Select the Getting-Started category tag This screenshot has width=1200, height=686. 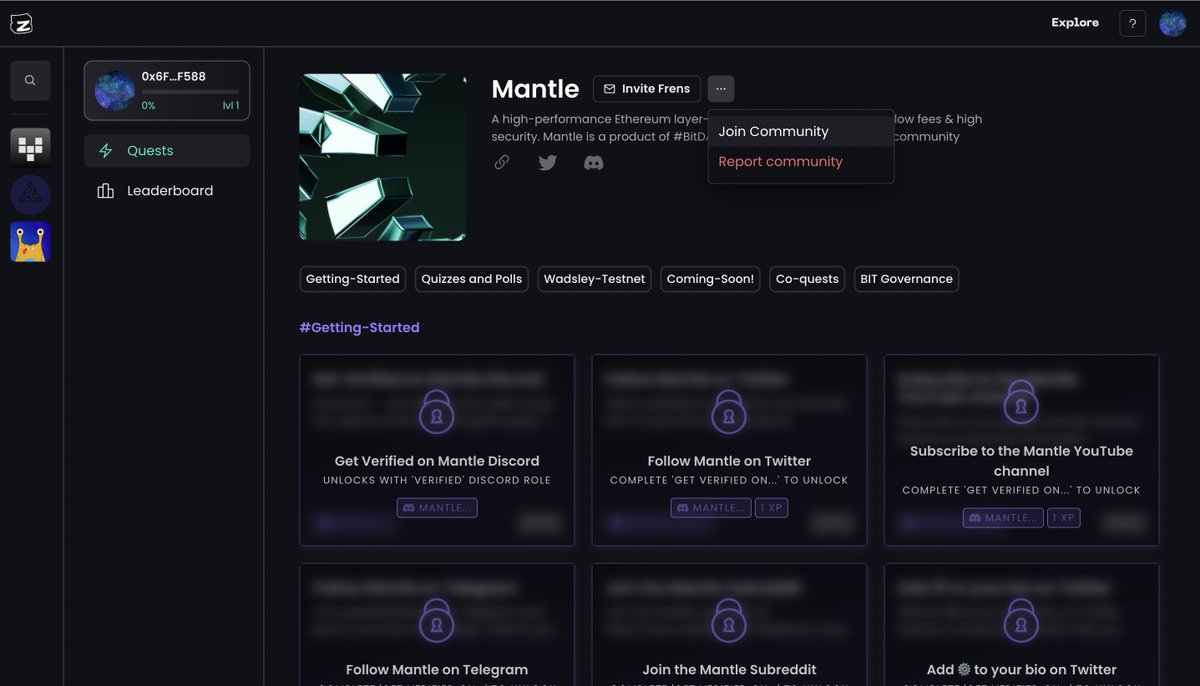pyautogui.click(x=353, y=279)
